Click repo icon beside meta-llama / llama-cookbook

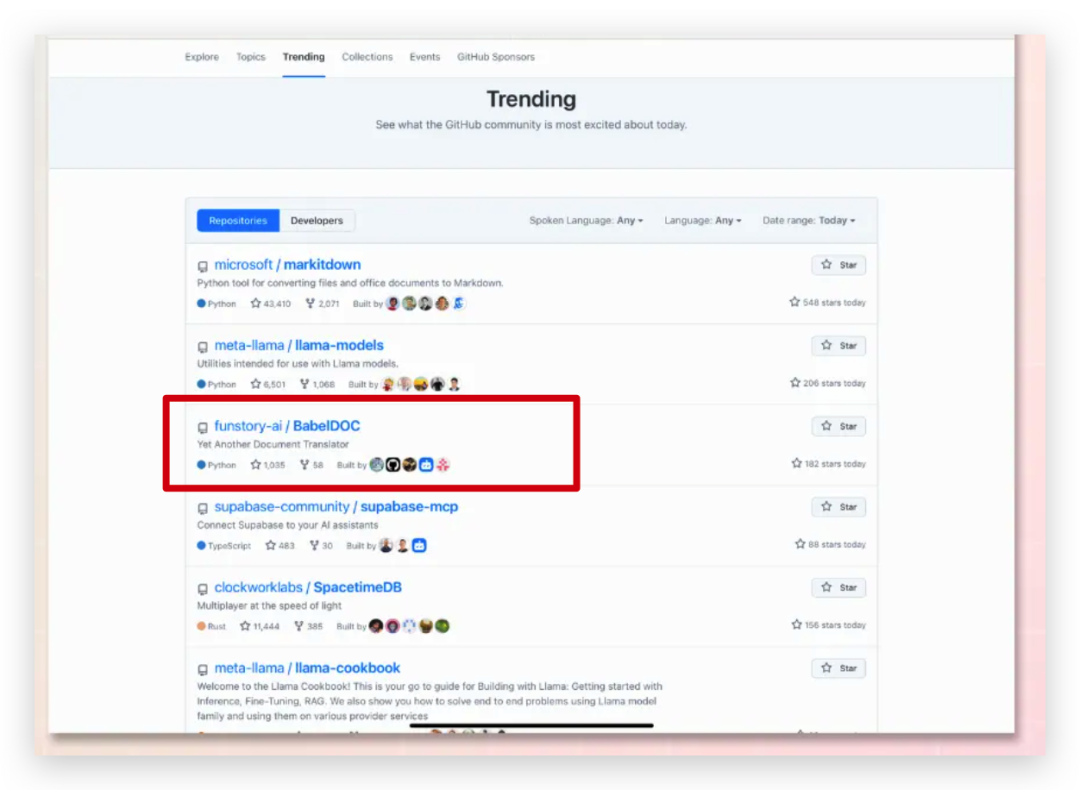[x=202, y=669]
